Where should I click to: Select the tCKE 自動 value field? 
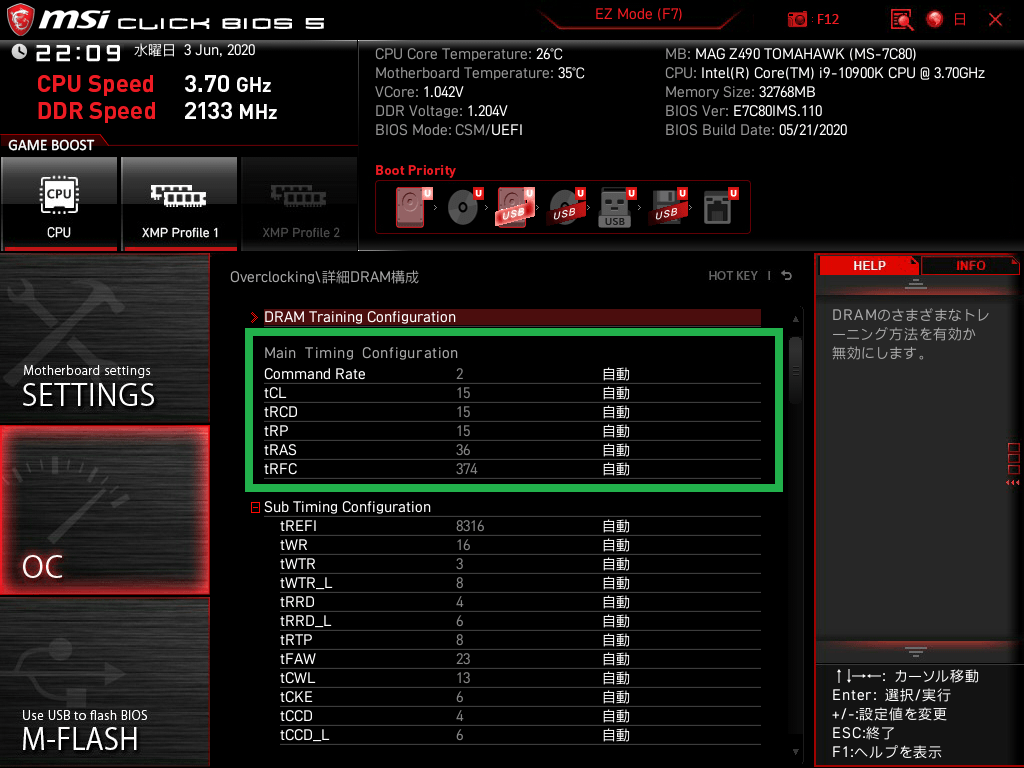pos(616,697)
